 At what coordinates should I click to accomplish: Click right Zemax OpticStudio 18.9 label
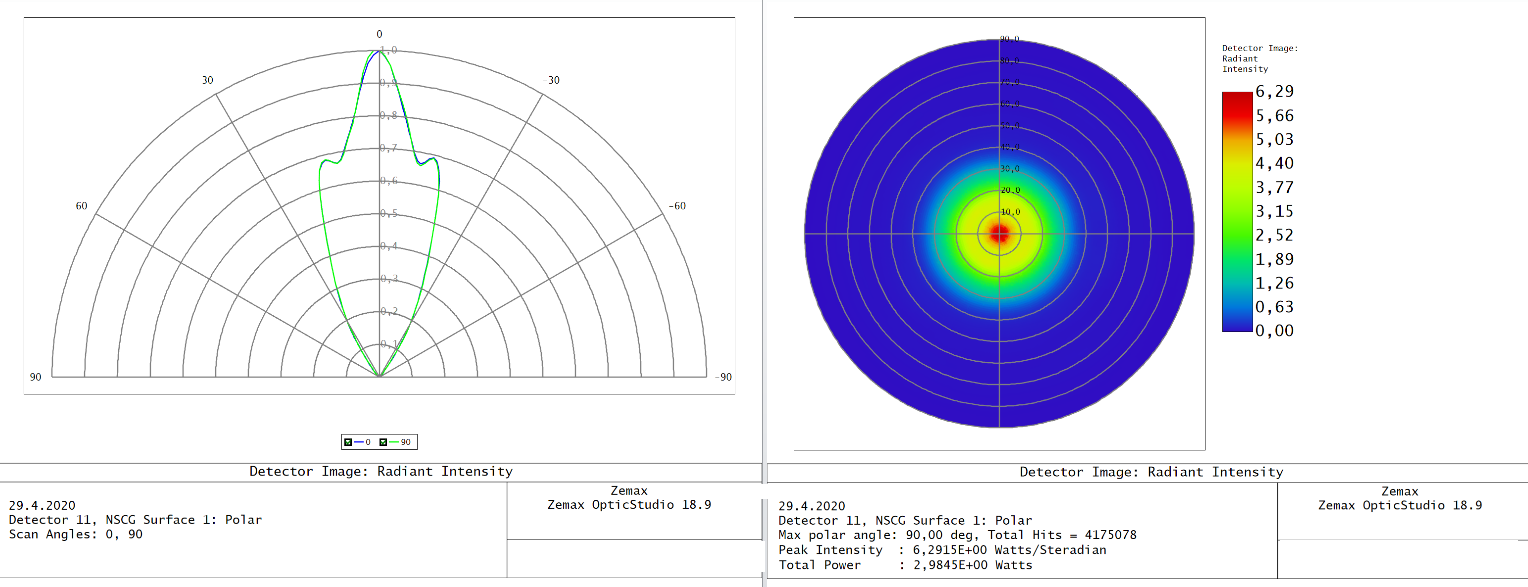pos(1400,505)
